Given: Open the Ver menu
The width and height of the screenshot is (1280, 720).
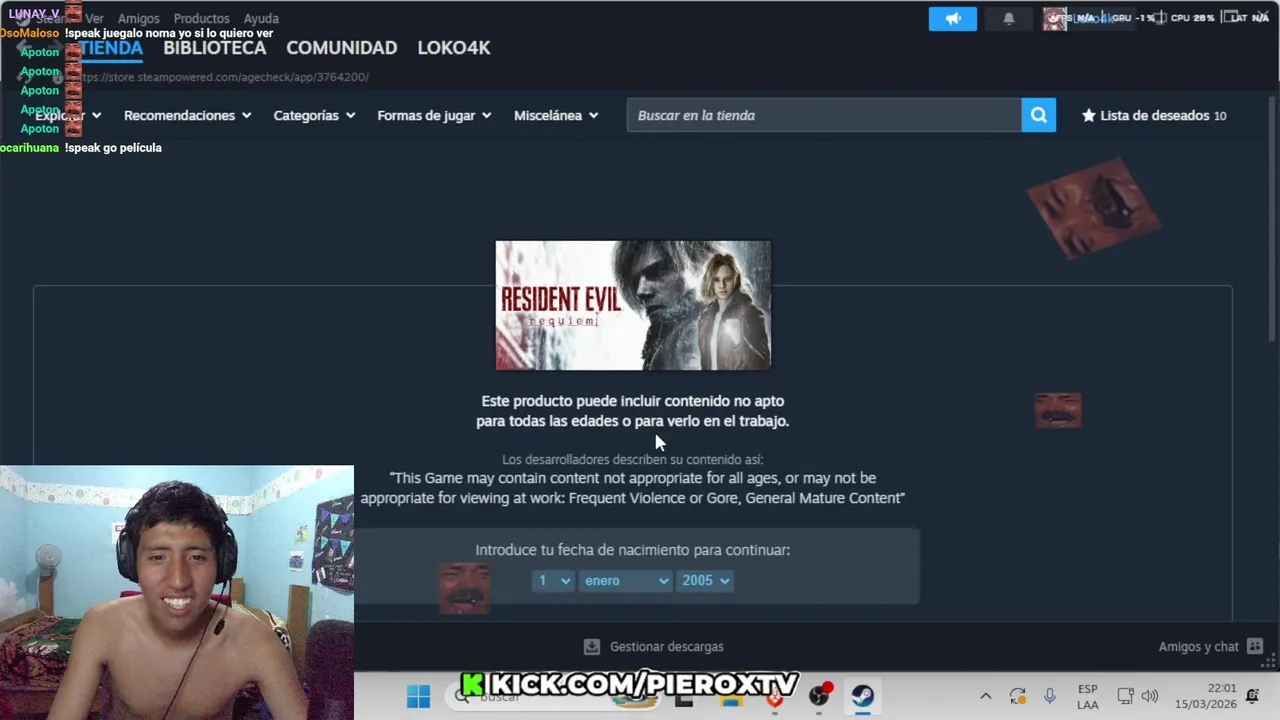Looking at the screenshot, I should [x=94, y=19].
